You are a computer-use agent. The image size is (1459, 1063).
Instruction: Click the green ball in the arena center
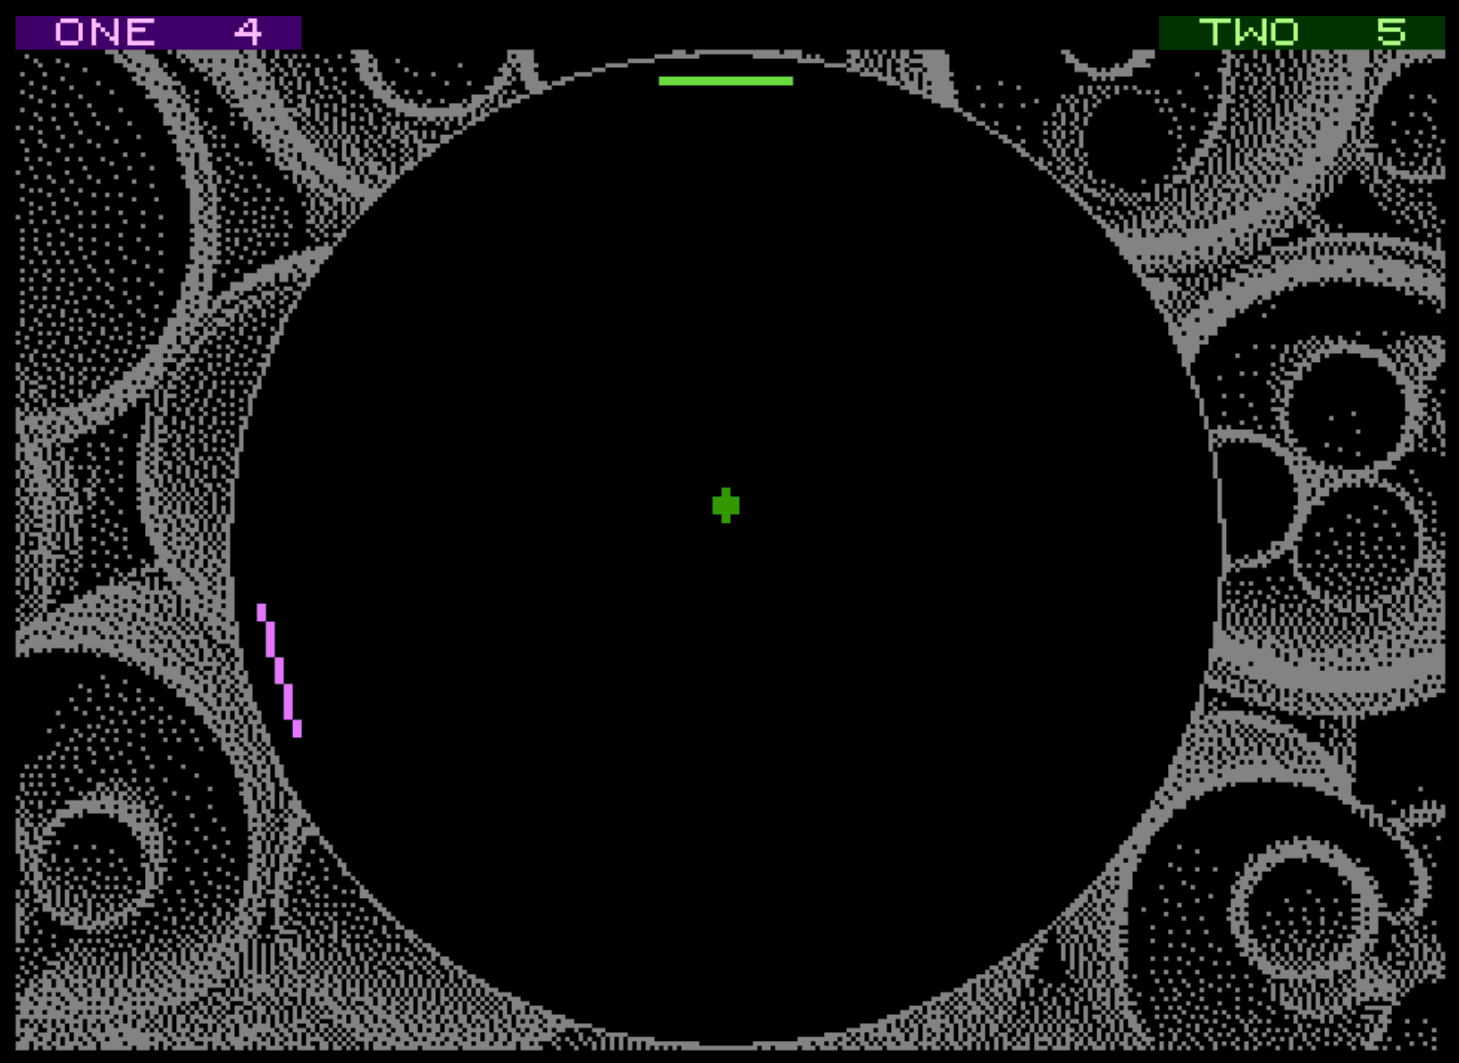pyautogui.click(x=726, y=505)
